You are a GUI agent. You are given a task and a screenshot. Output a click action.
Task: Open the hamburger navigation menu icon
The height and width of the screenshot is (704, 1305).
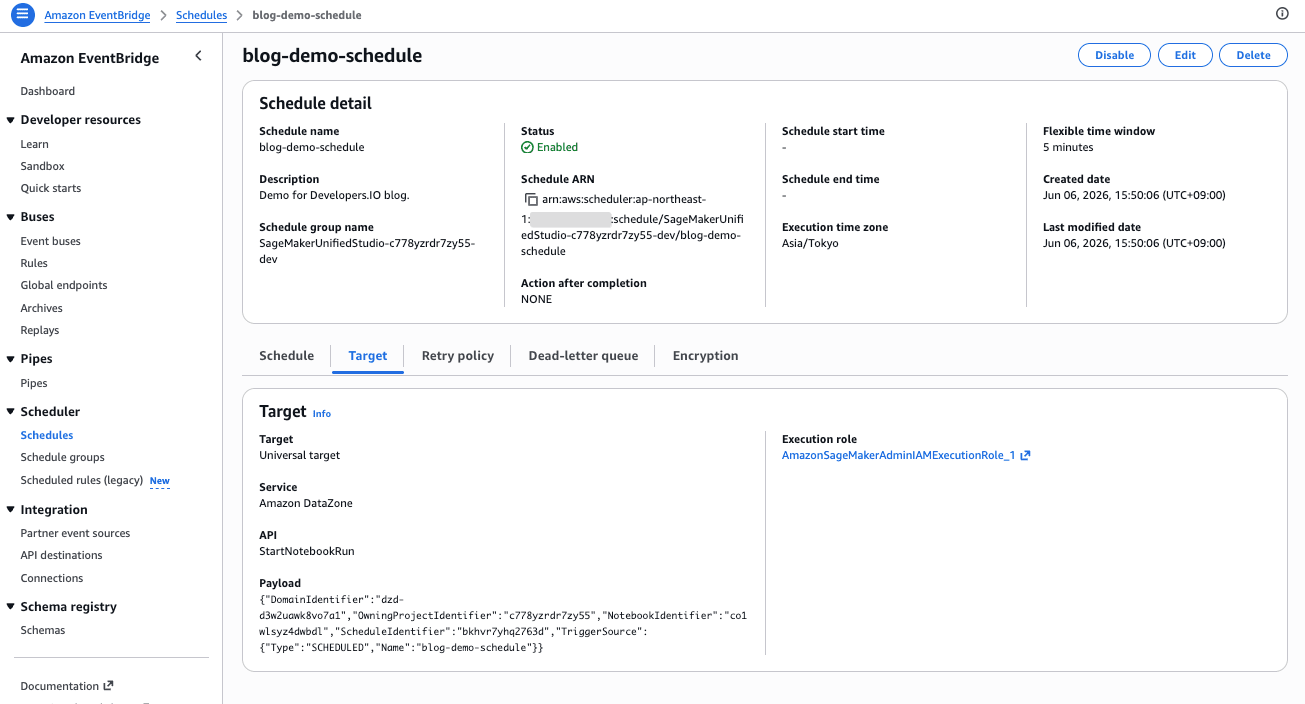[x=22, y=15]
